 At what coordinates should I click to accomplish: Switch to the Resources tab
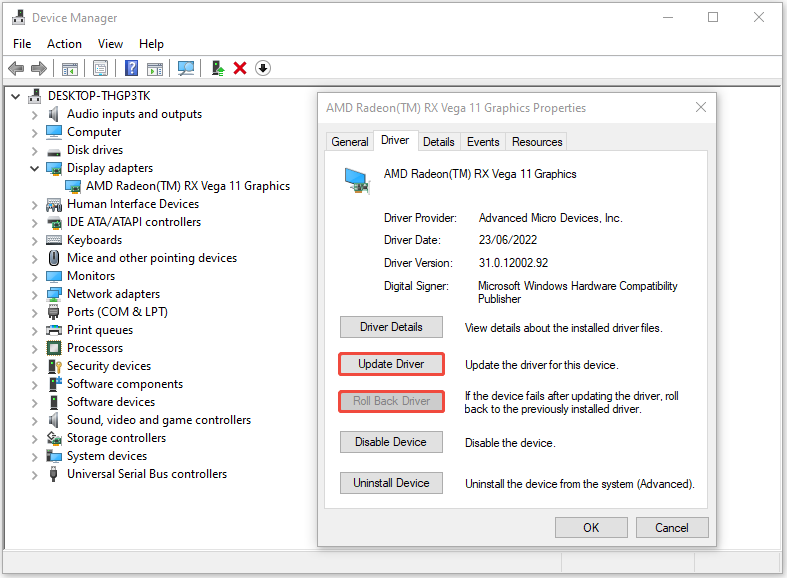pyautogui.click(x=537, y=142)
